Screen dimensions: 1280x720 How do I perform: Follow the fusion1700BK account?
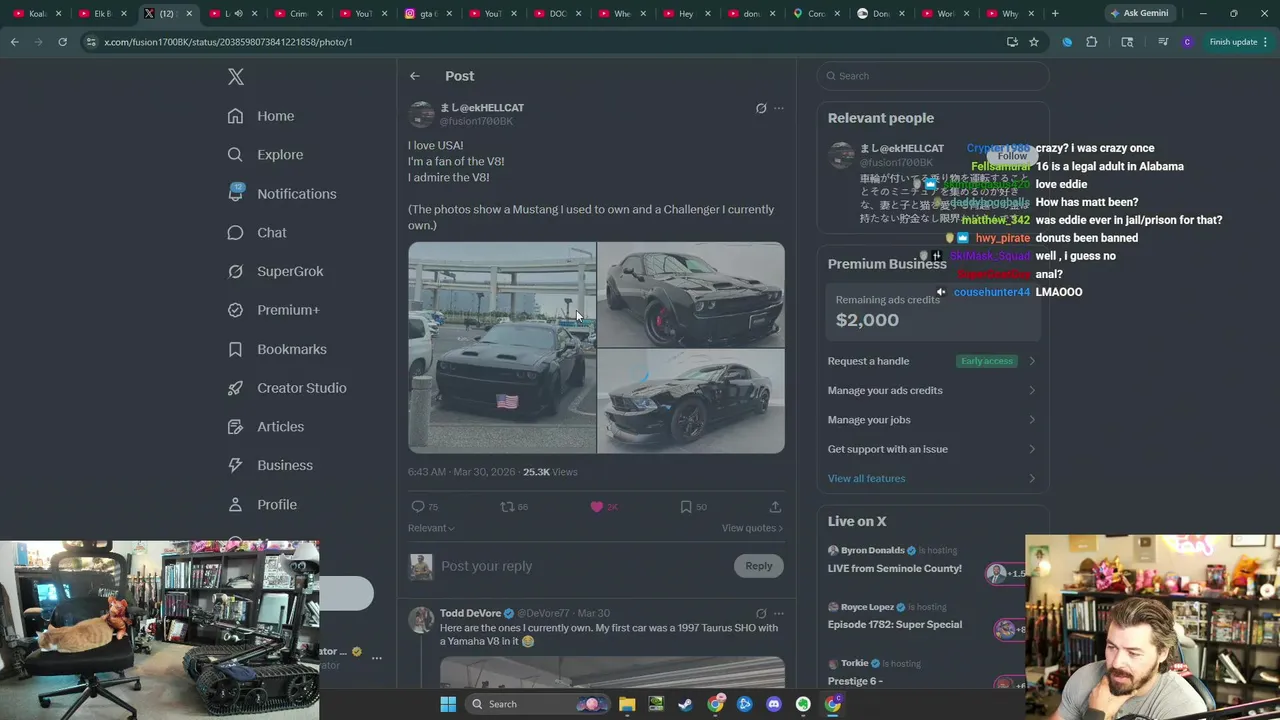coord(1012,156)
